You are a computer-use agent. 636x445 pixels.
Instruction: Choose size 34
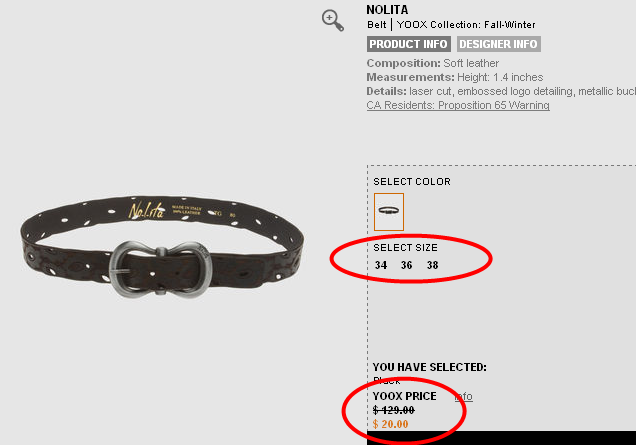click(380, 265)
